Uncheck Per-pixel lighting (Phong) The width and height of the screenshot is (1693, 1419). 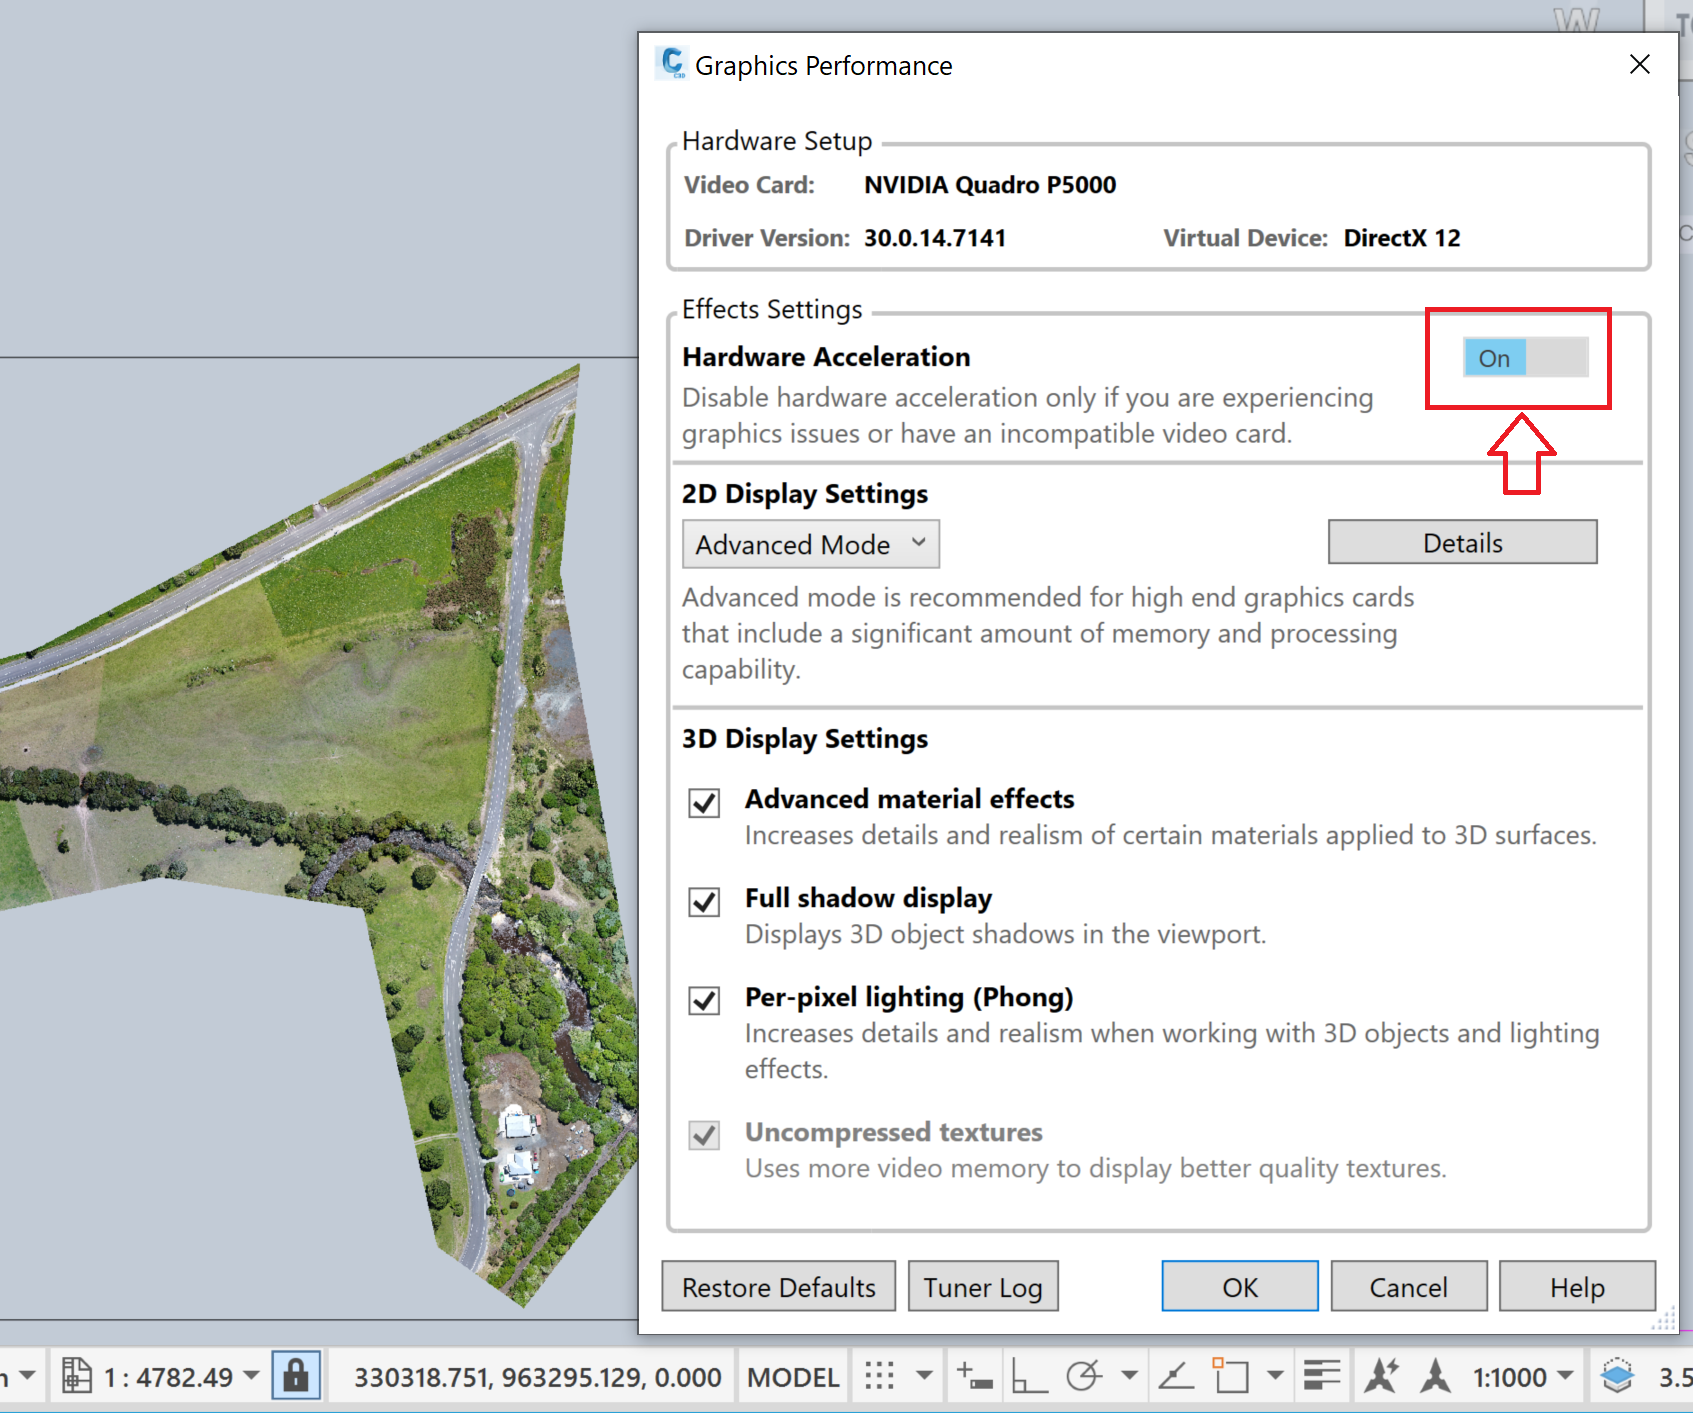coord(704,1000)
